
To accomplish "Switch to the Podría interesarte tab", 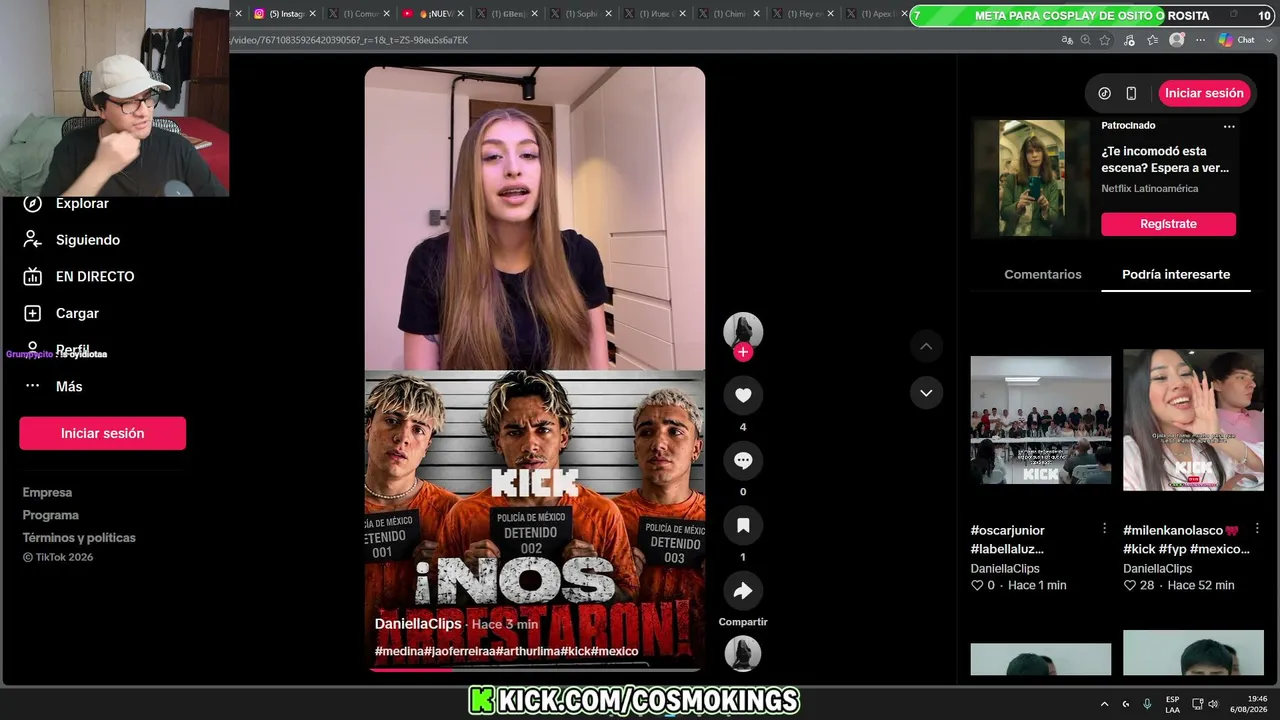I will pos(1176,274).
